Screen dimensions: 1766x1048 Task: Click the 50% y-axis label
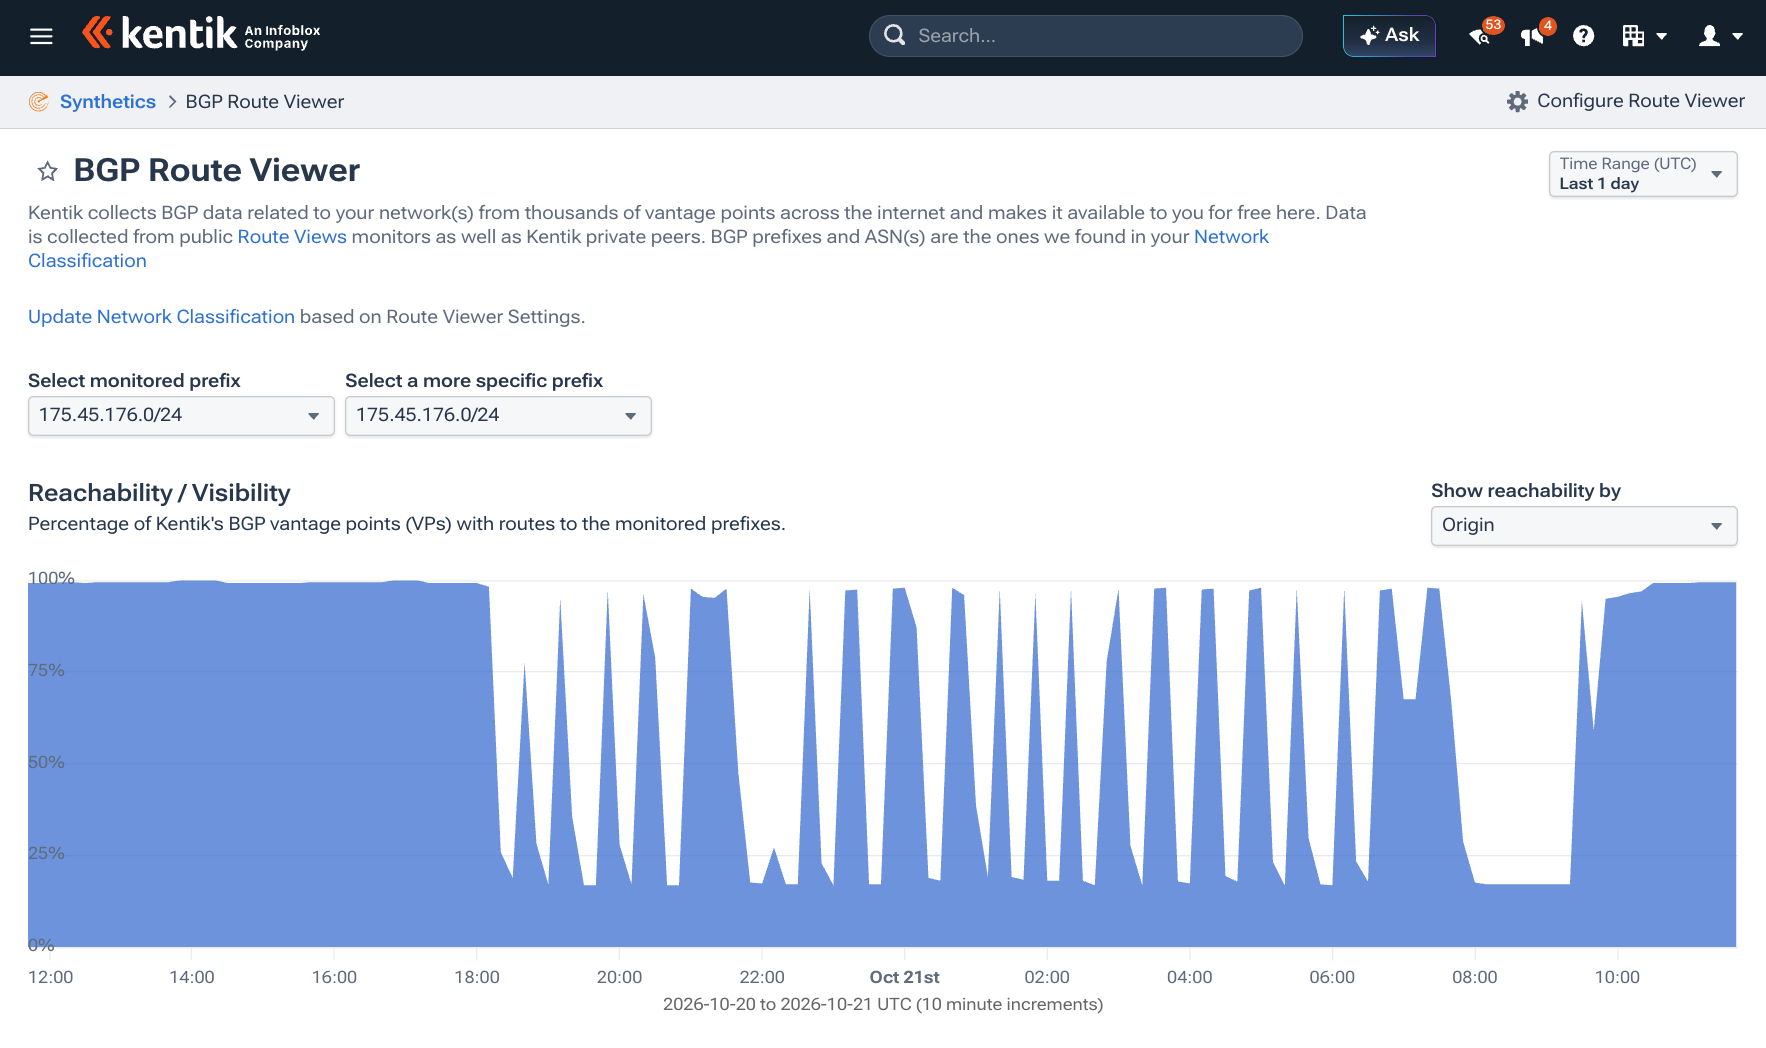pyautogui.click(x=46, y=762)
